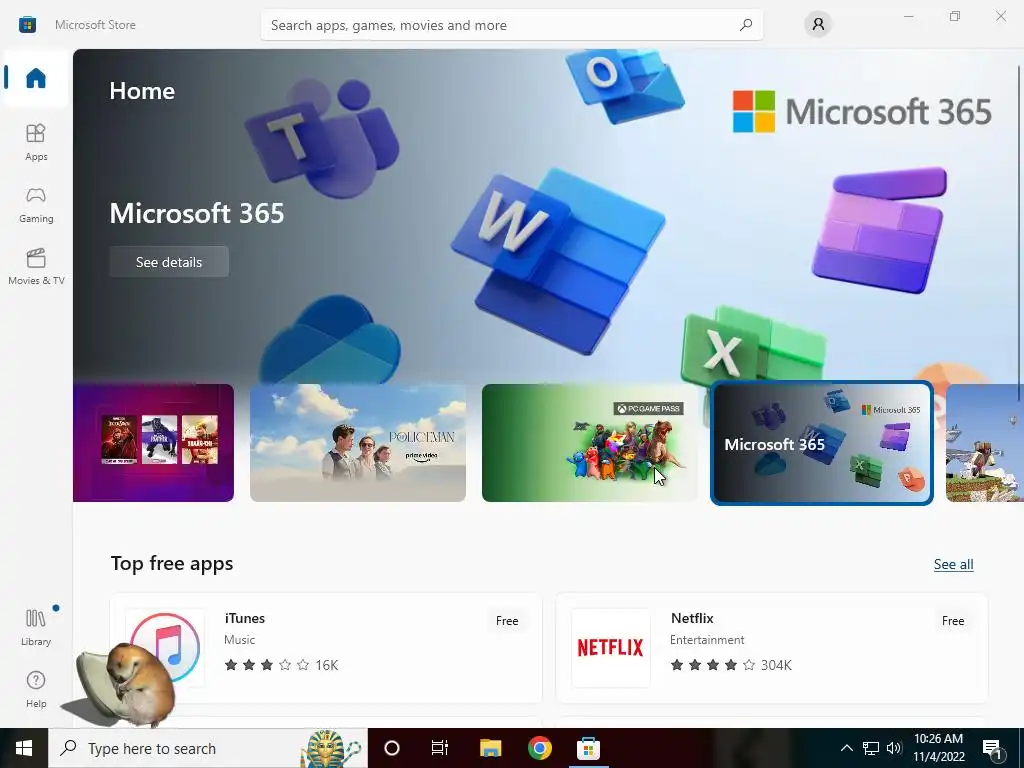
Task: Open the Netflix app card
Action: (x=772, y=648)
